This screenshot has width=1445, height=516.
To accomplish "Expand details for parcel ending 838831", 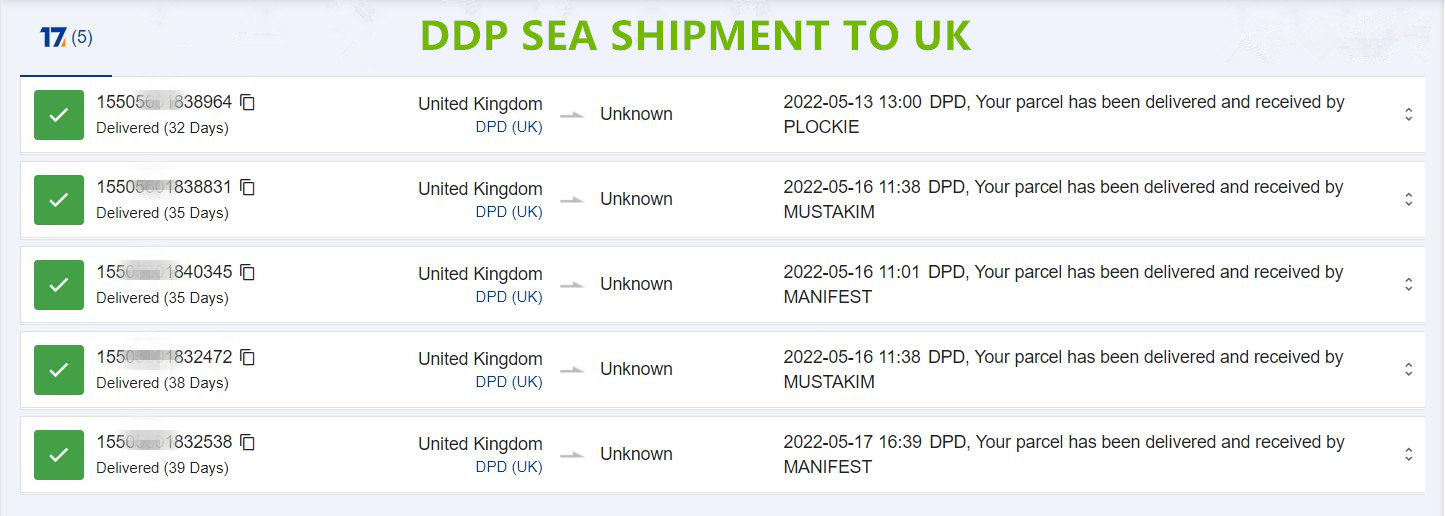I will coord(1408,200).
